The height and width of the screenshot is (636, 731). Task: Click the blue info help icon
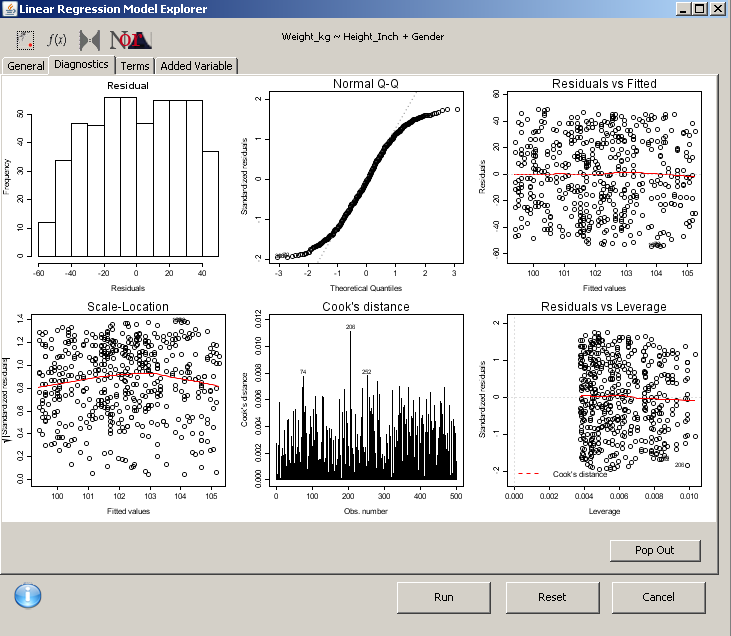point(28,596)
